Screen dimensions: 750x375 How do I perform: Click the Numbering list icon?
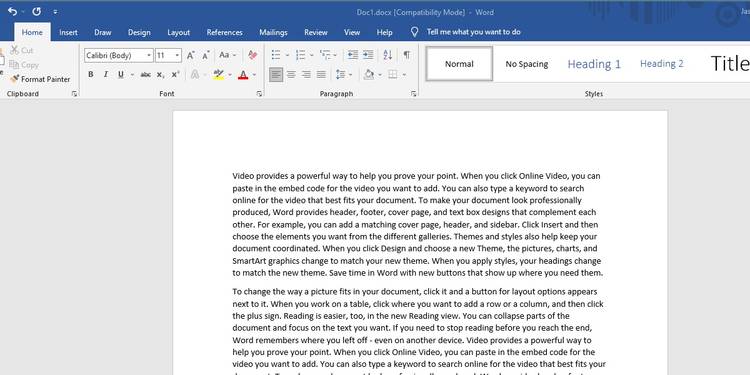point(300,55)
